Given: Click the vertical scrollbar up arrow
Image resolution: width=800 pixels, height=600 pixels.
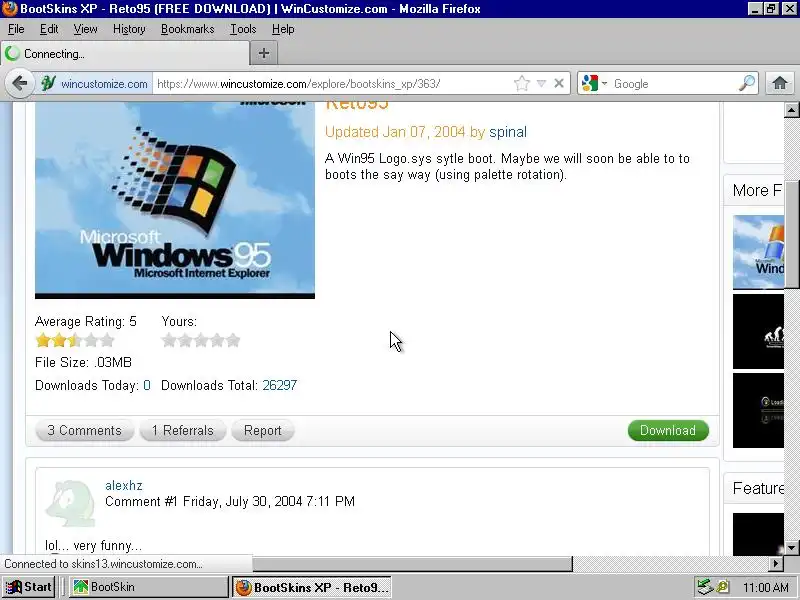Looking at the screenshot, I should (792, 110).
